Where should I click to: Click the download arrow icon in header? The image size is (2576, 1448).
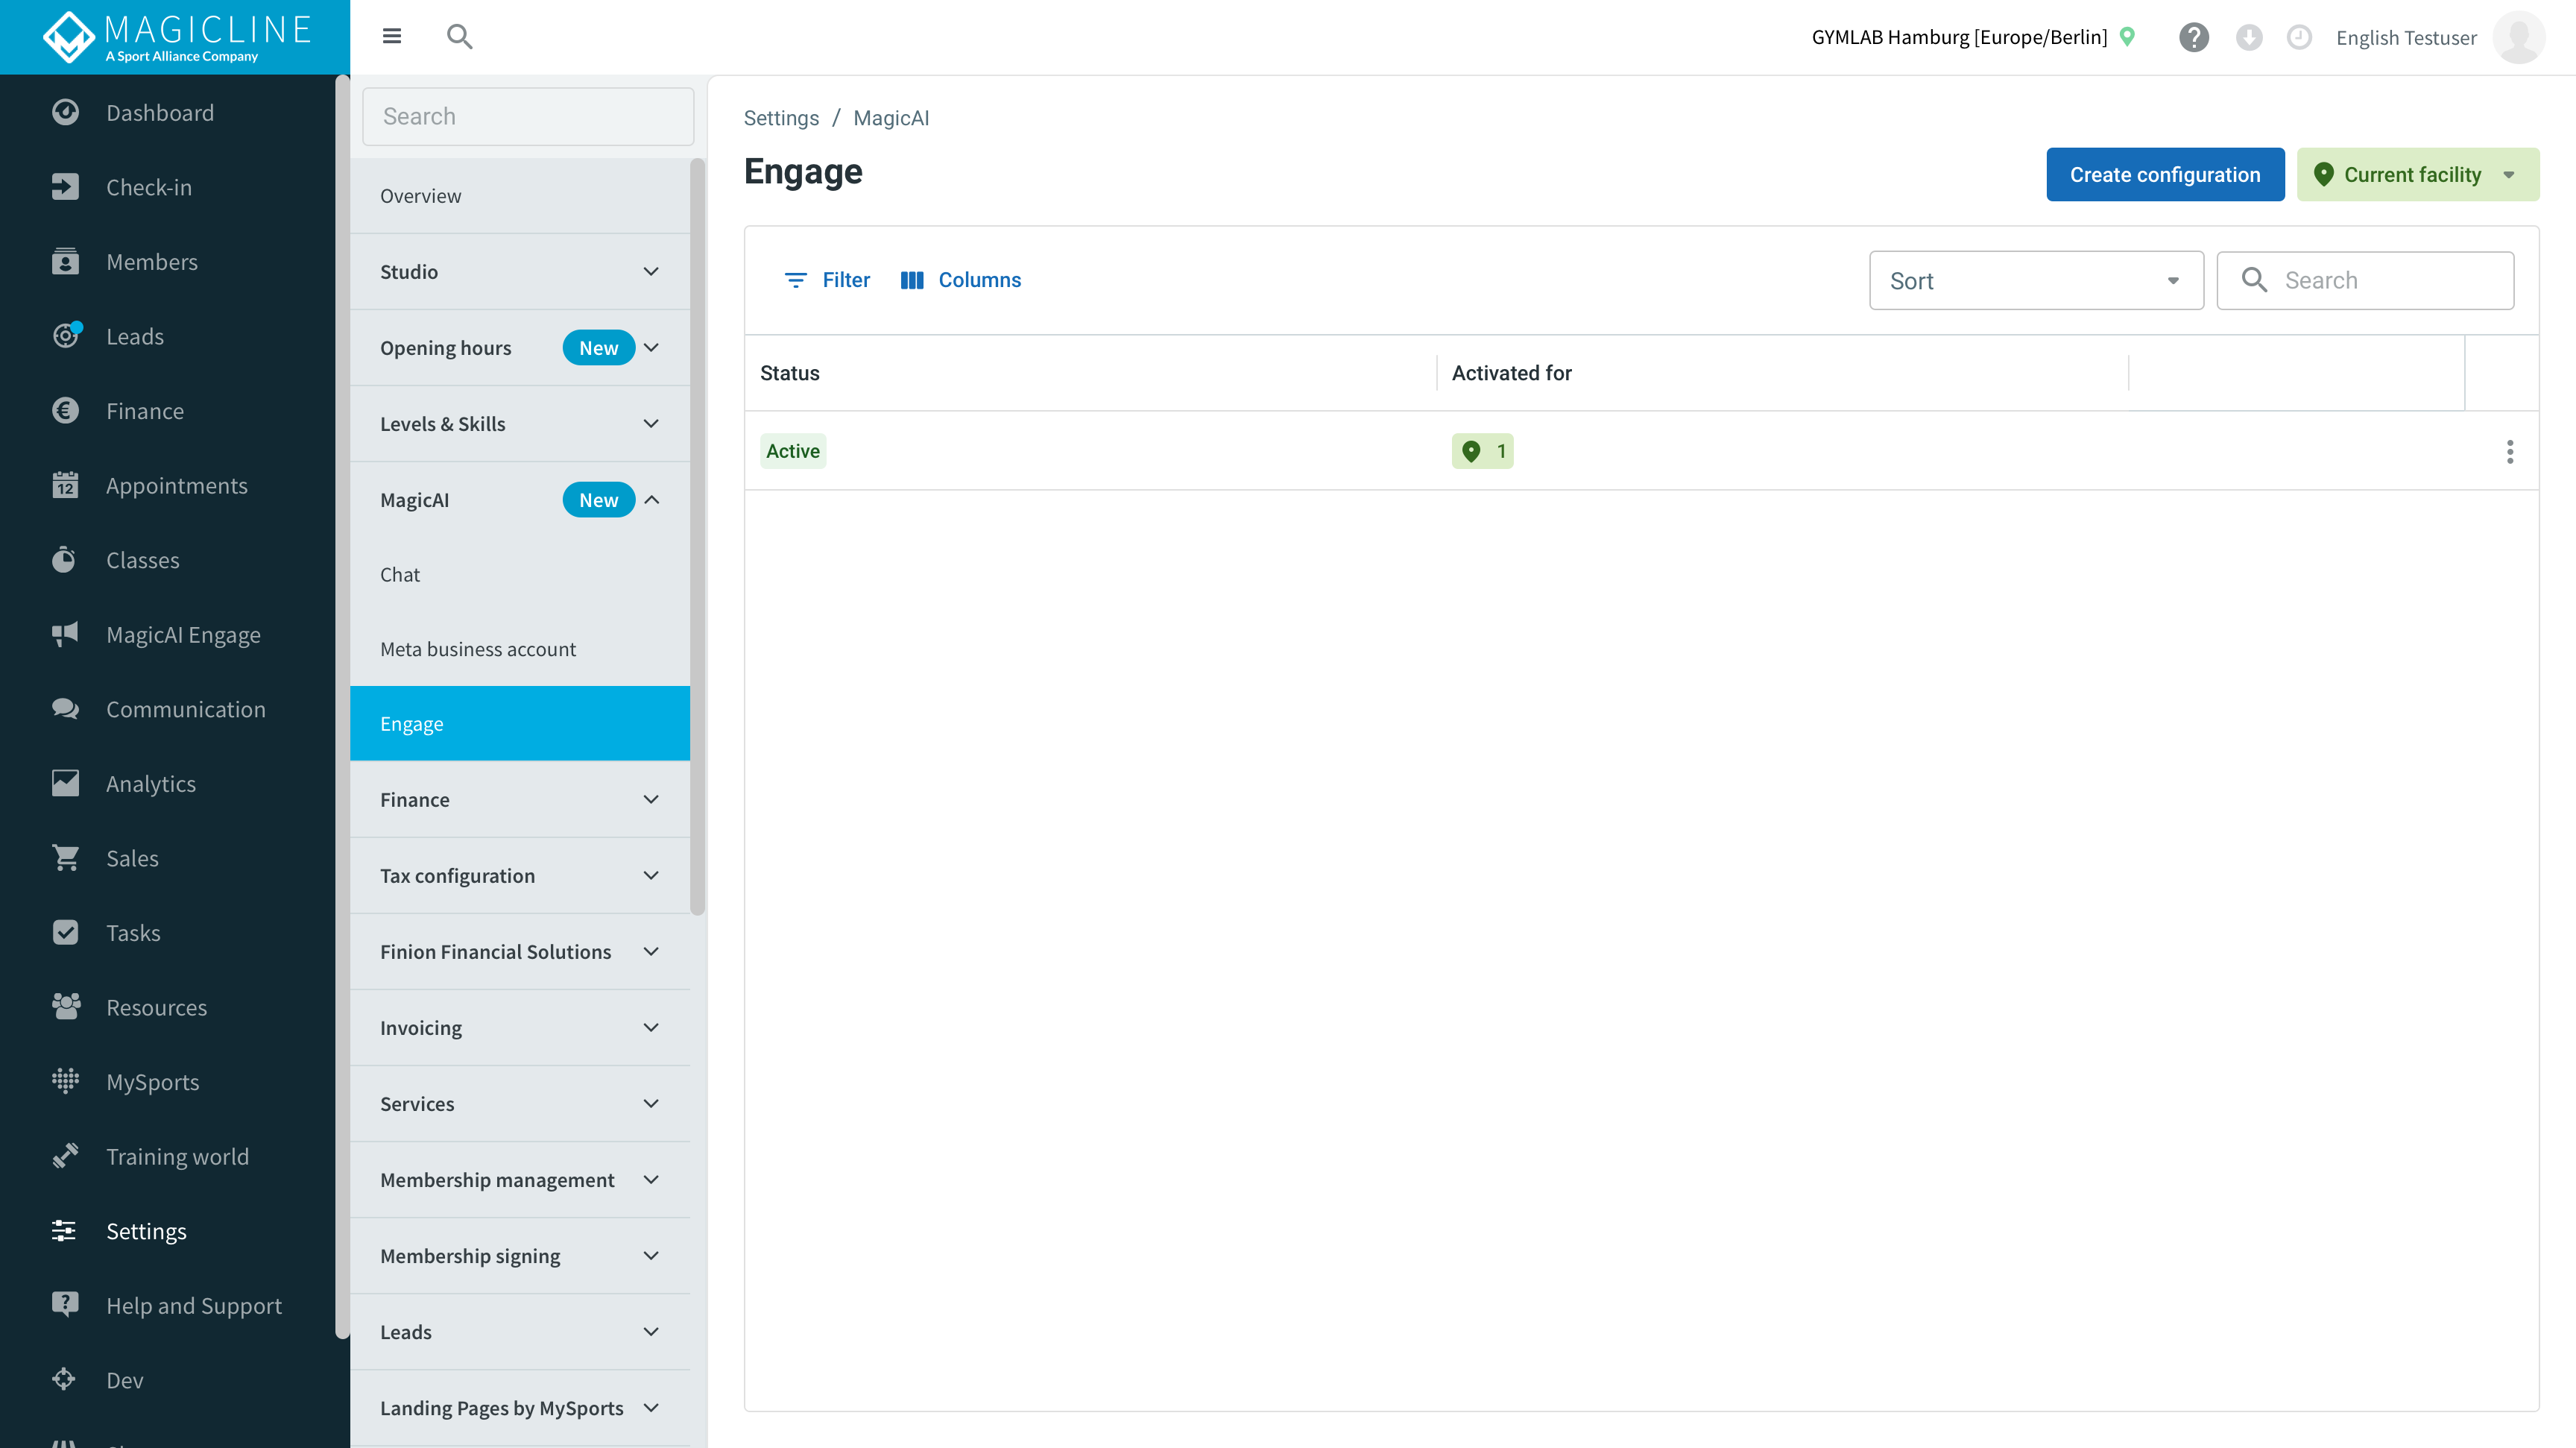pos(2249,37)
